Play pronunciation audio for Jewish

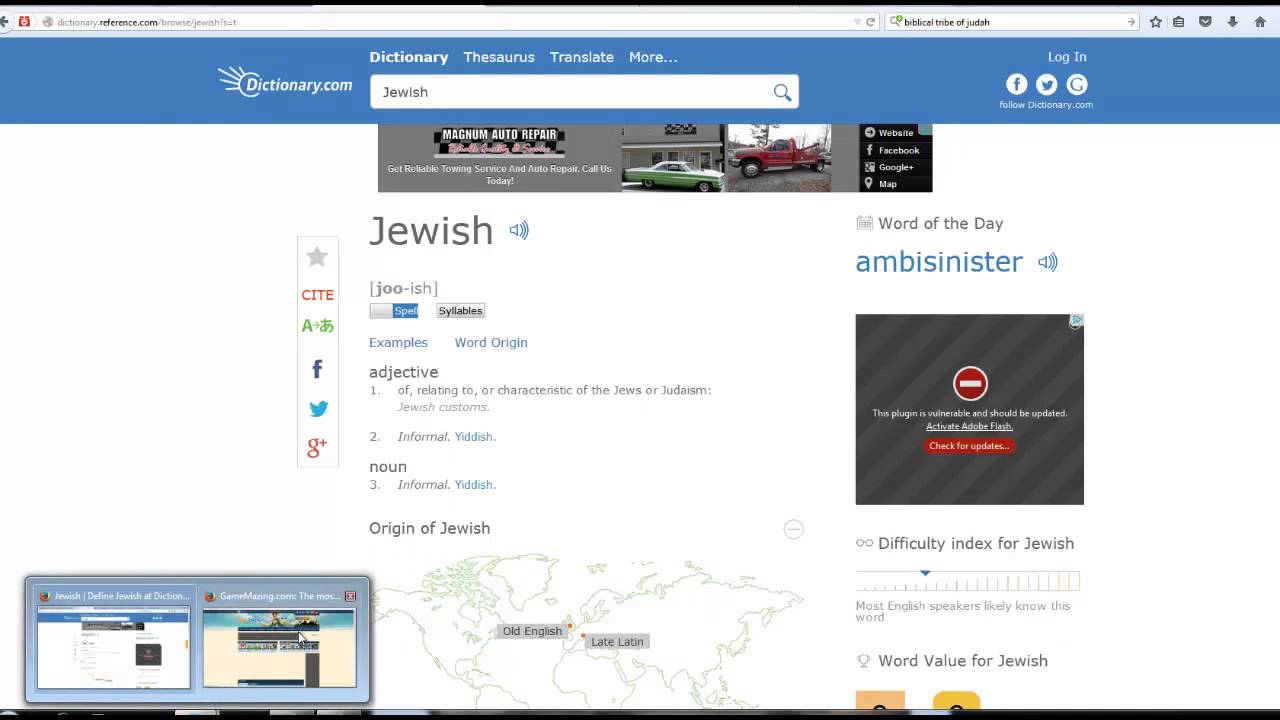(518, 230)
